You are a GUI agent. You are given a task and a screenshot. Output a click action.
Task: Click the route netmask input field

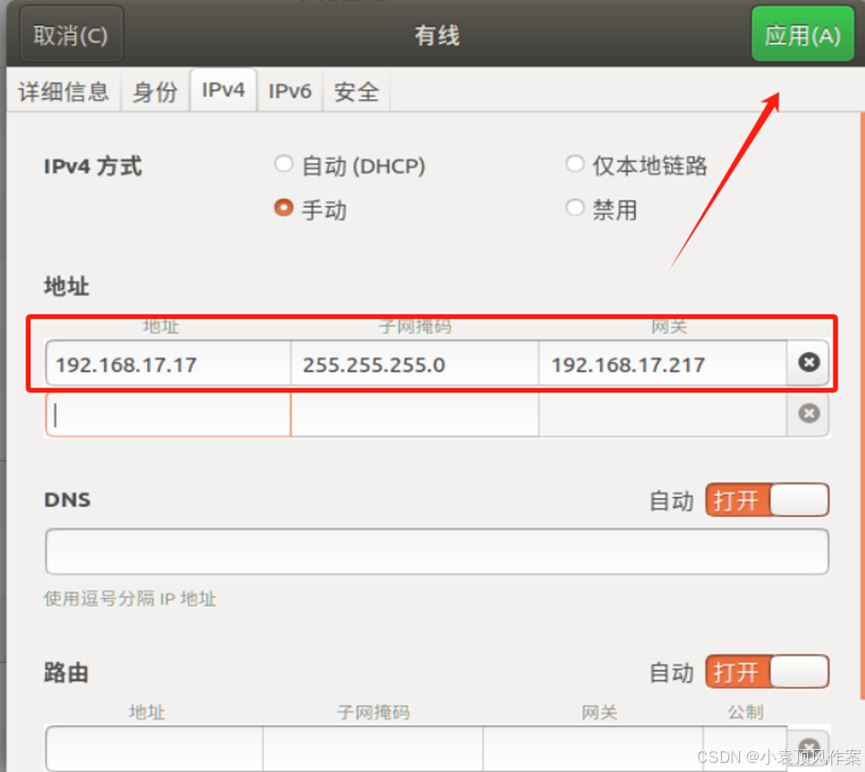coord(373,748)
